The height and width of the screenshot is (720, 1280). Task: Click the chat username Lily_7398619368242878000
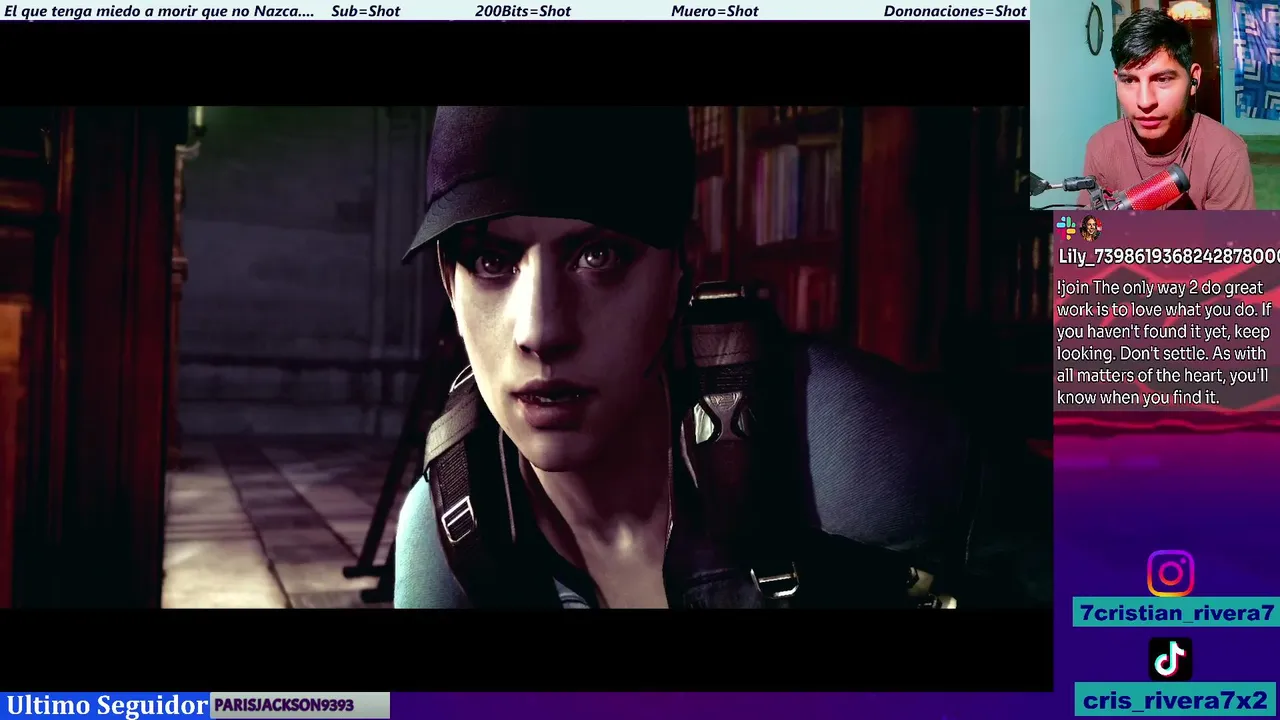(1169, 256)
